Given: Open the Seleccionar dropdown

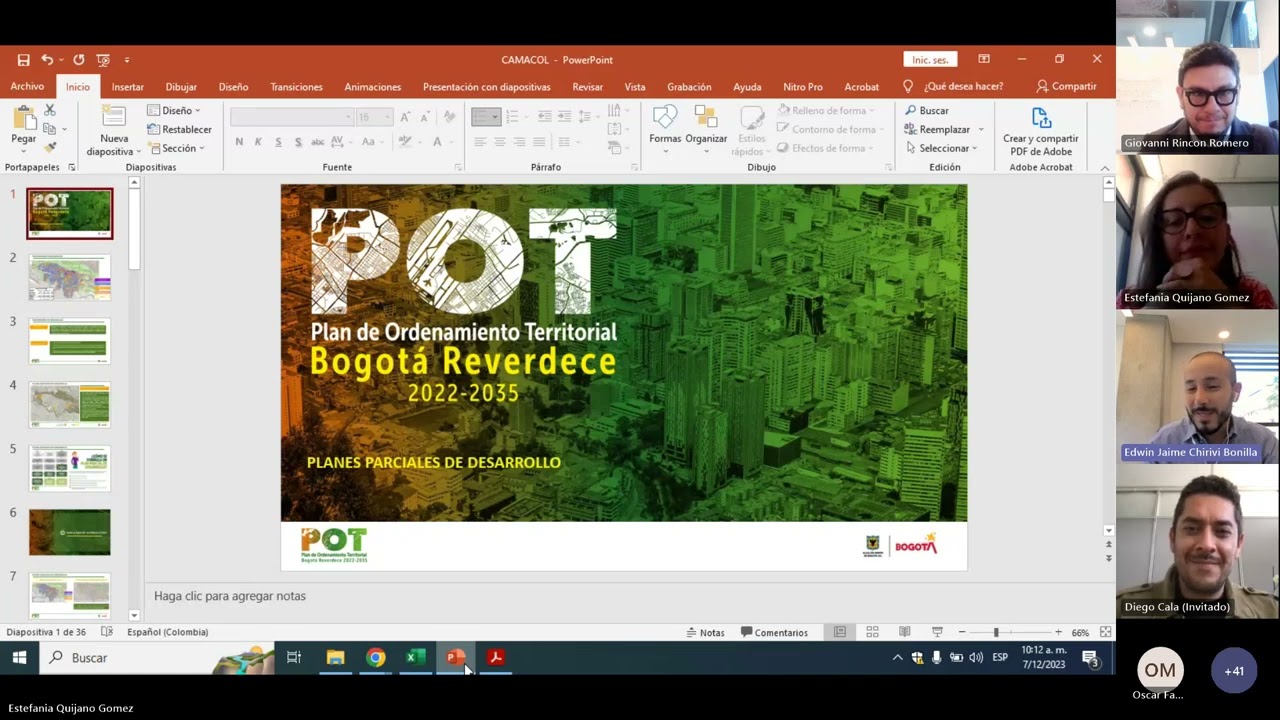Looking at the screenshot, I should (x=941, y=148).
